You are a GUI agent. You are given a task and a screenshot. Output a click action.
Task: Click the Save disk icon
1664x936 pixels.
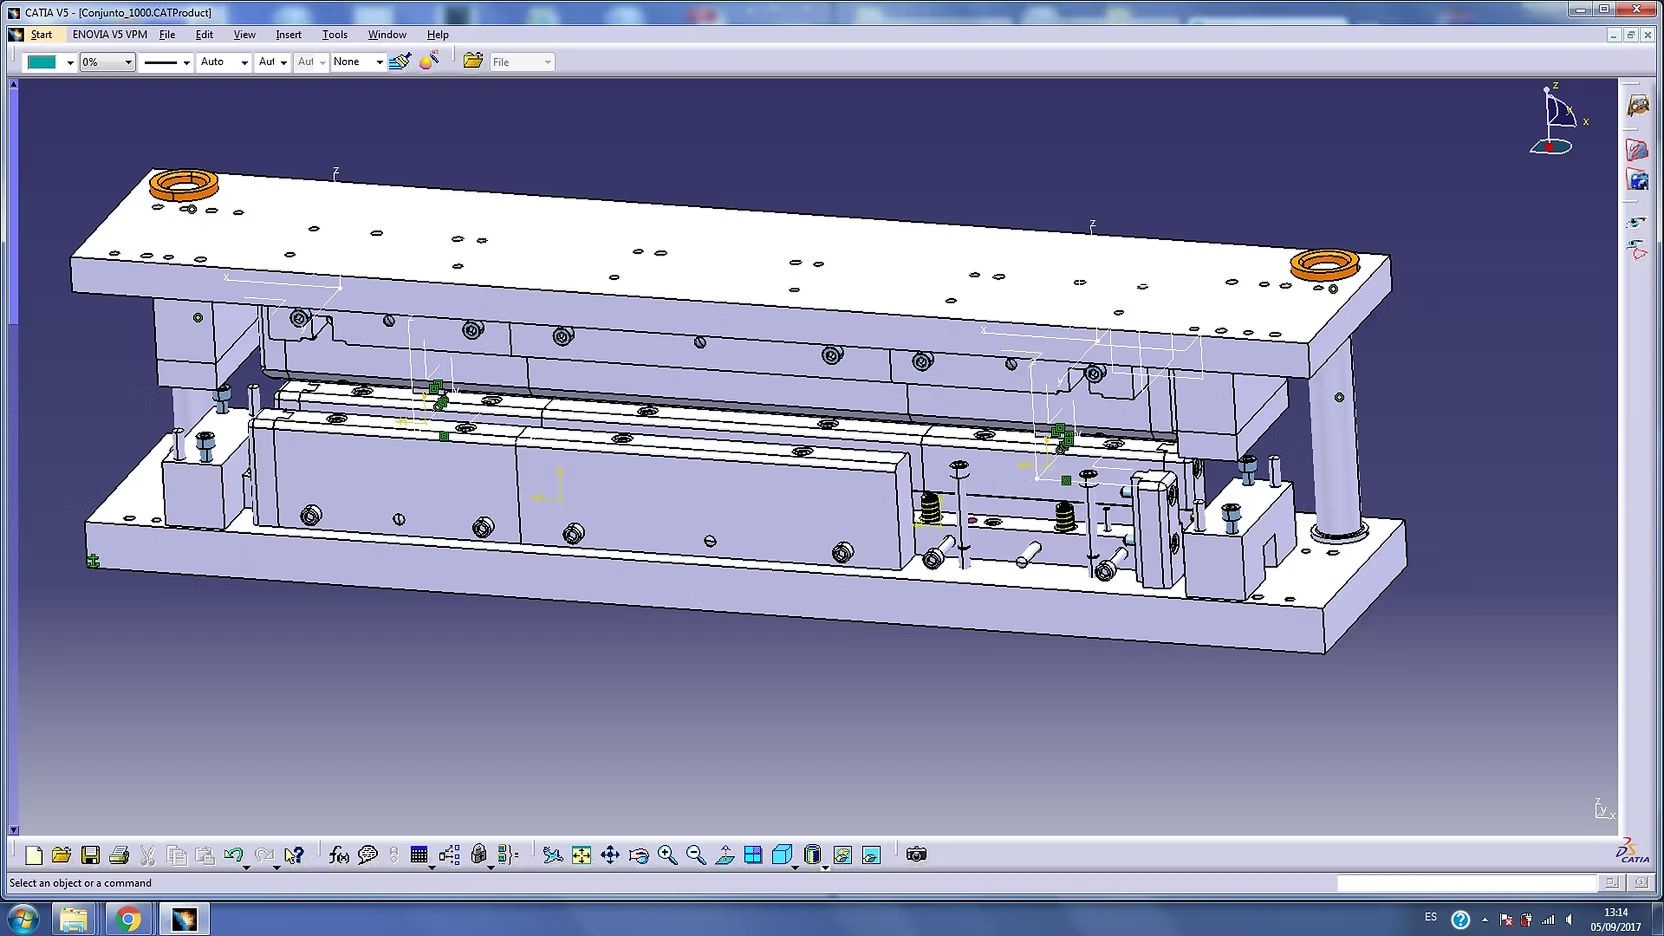[90, 855]
